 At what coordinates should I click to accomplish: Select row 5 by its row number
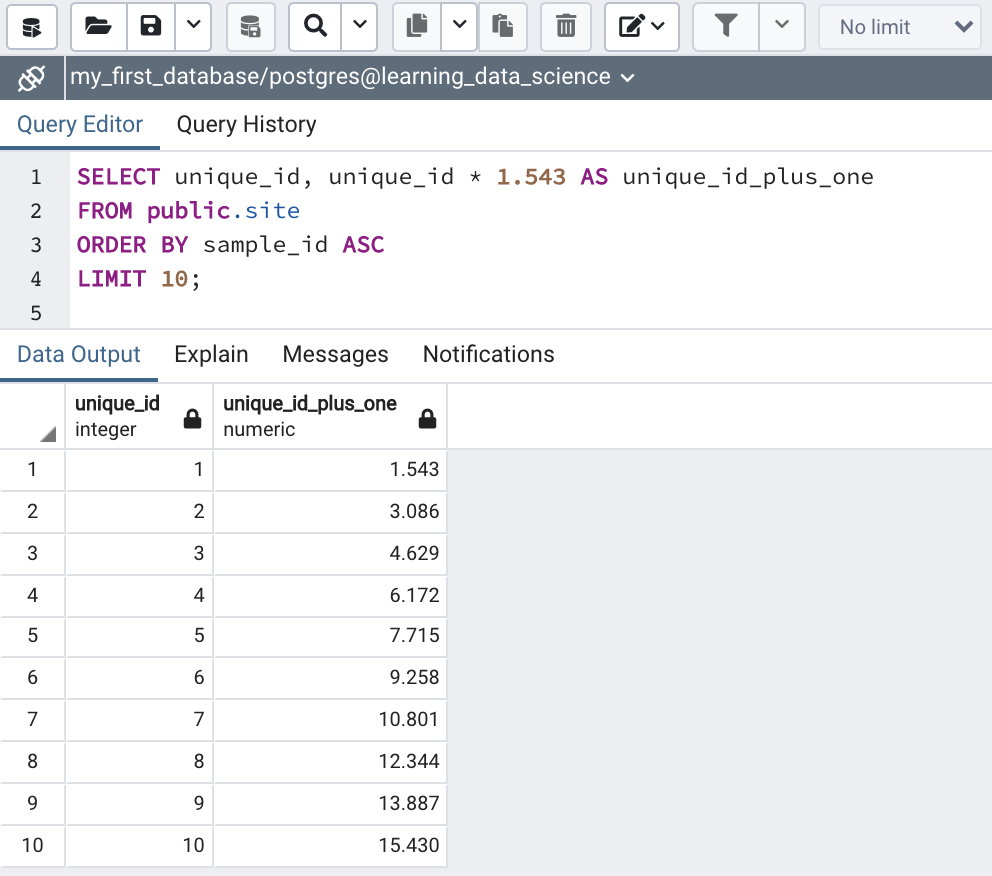point(32,636)
